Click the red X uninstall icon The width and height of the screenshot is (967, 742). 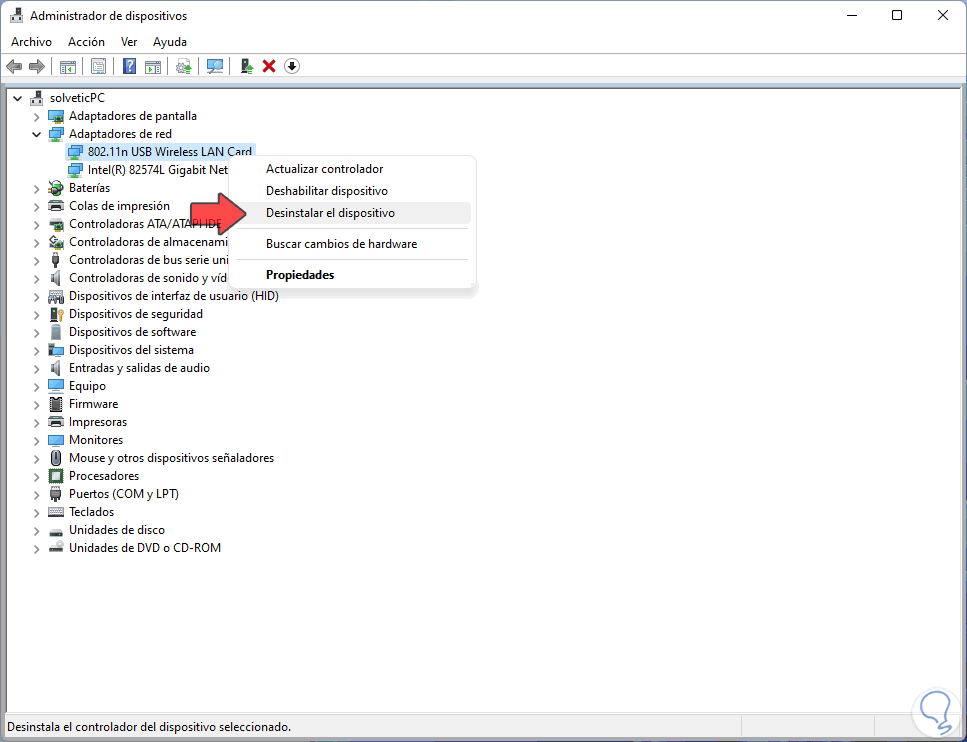(x=269, y=66)
